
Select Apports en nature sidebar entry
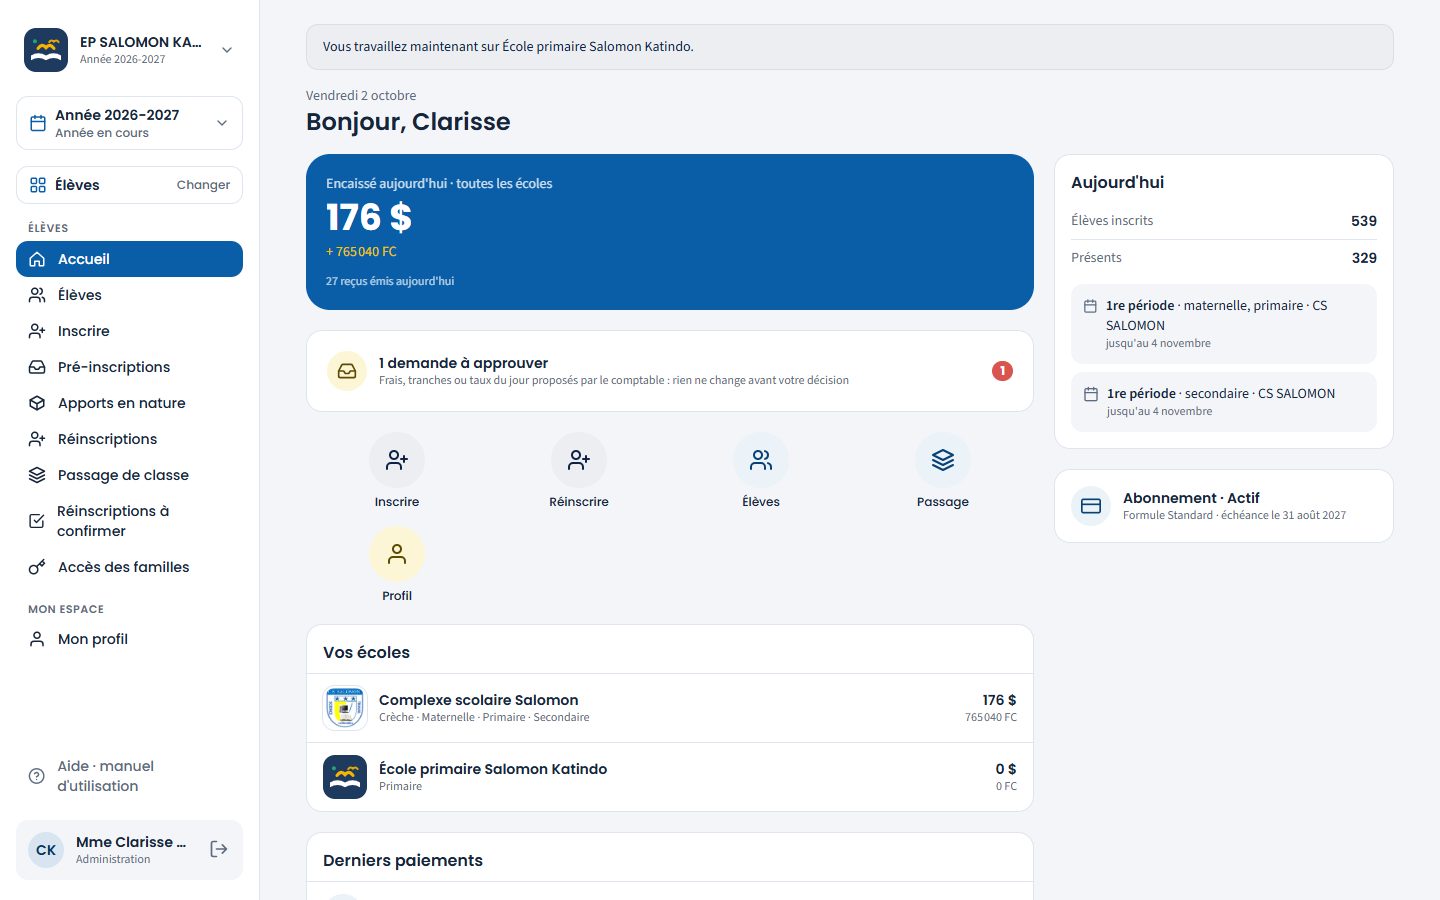click(129, 403)
